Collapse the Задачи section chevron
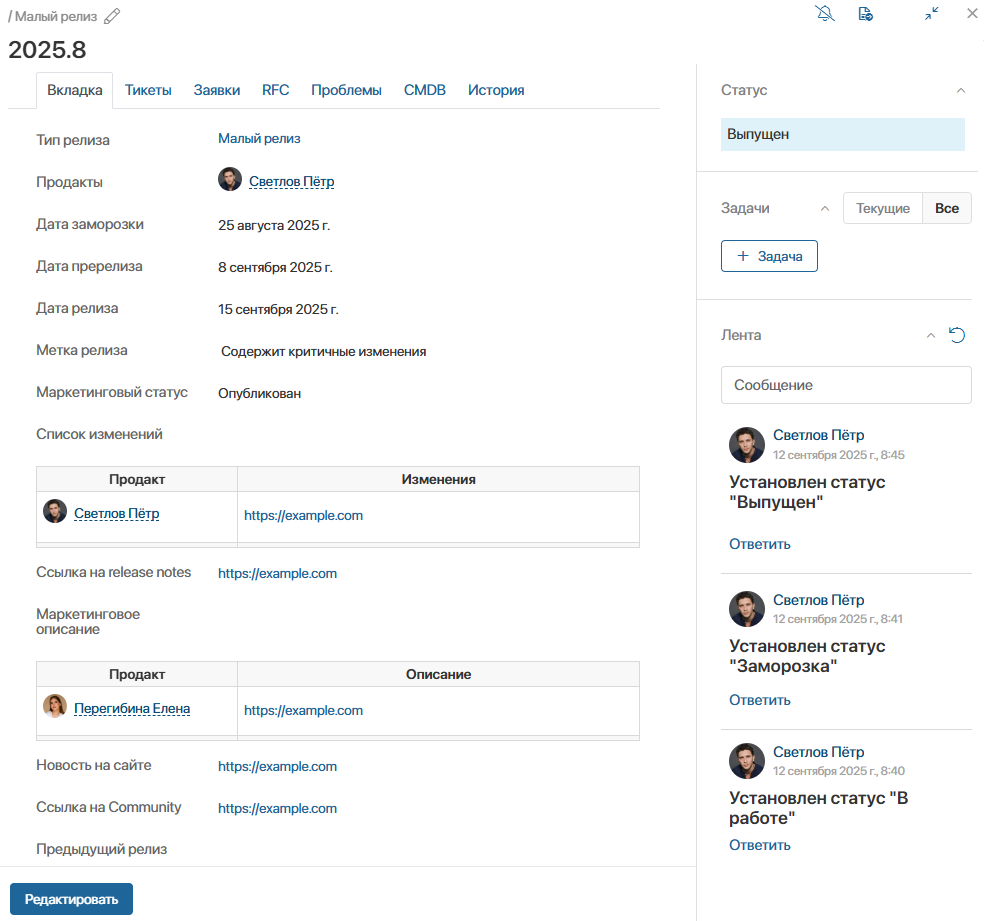The height and width of the screenshot is (921, 984). pyautogui.click(x=825, y=208)
